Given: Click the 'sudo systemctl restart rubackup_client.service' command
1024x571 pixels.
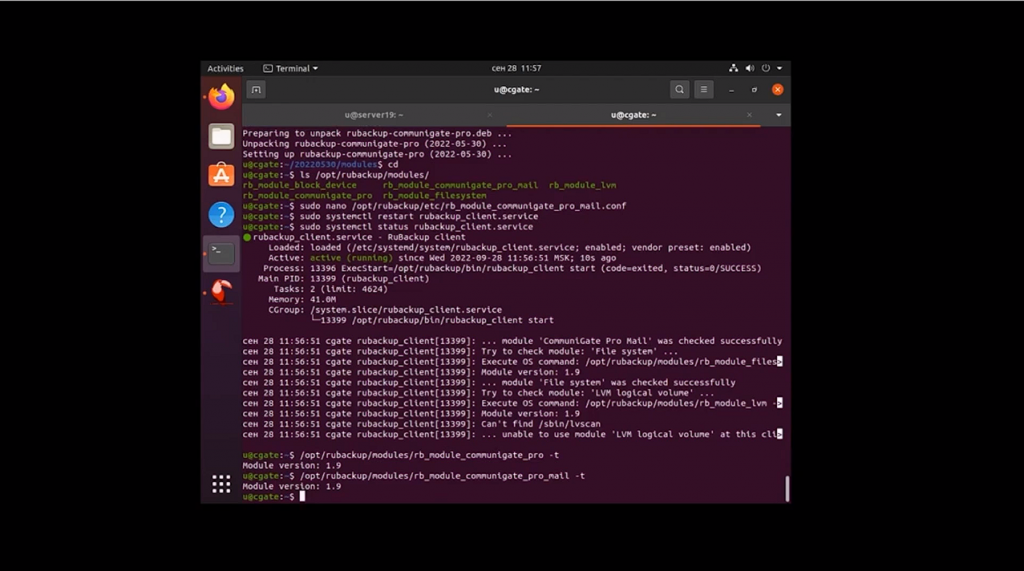Looking at the screenshot, I should pos(419,216).
